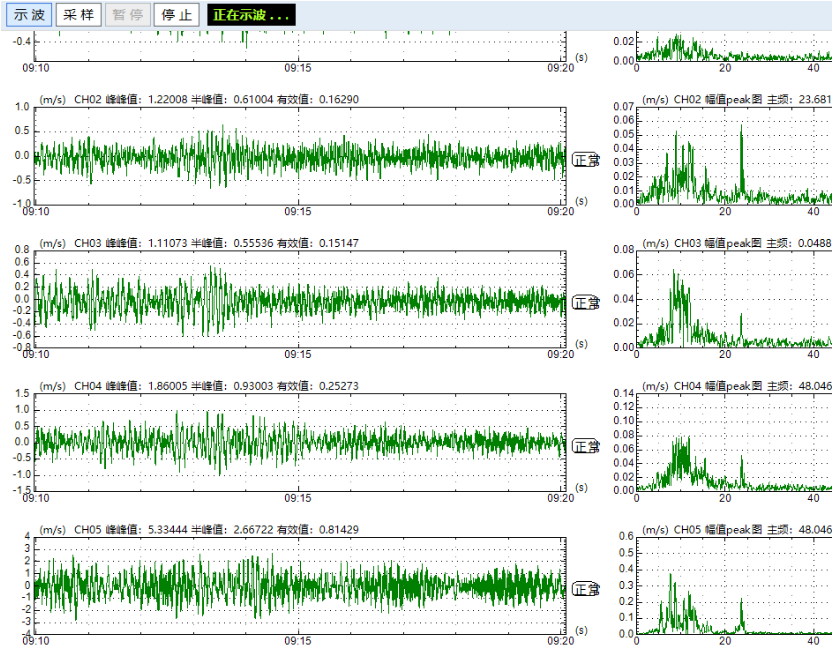Click the 正常 status badge for CH02
Image resolution: width=837 pixels, height=655 pixels.
point(585,160)
